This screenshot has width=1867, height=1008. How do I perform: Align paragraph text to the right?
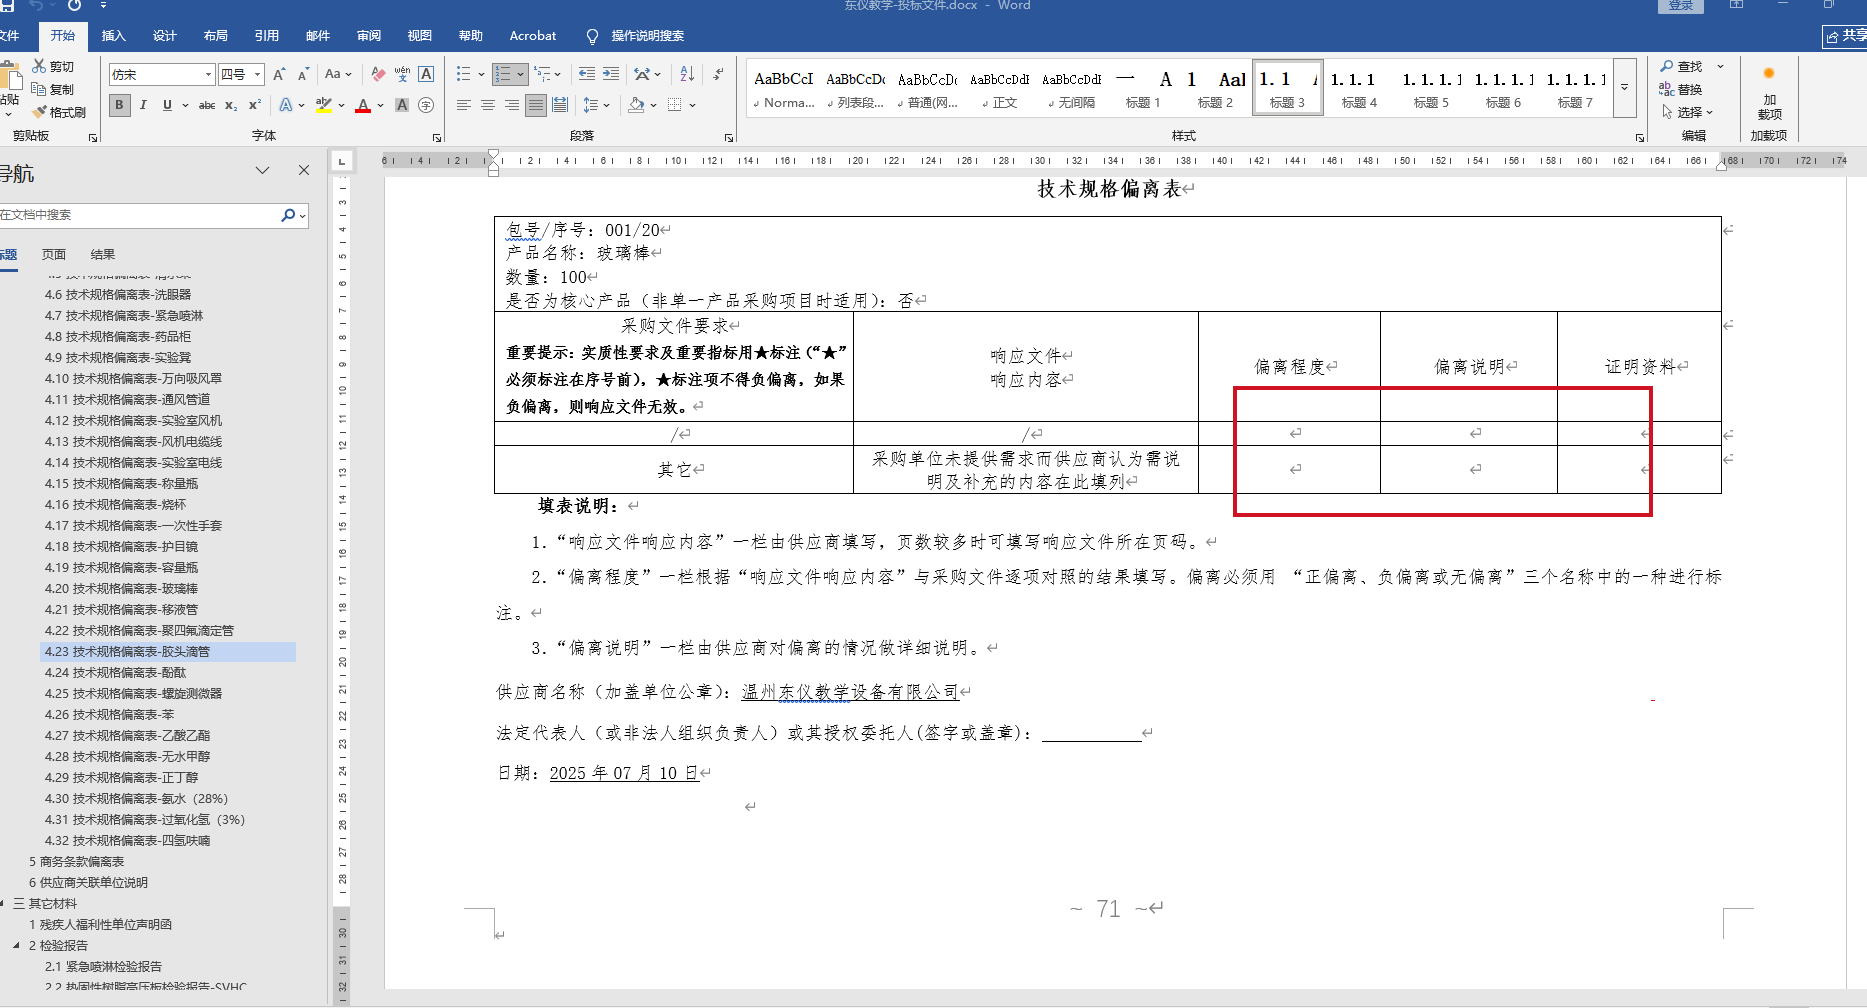click(x=512, y=105)
